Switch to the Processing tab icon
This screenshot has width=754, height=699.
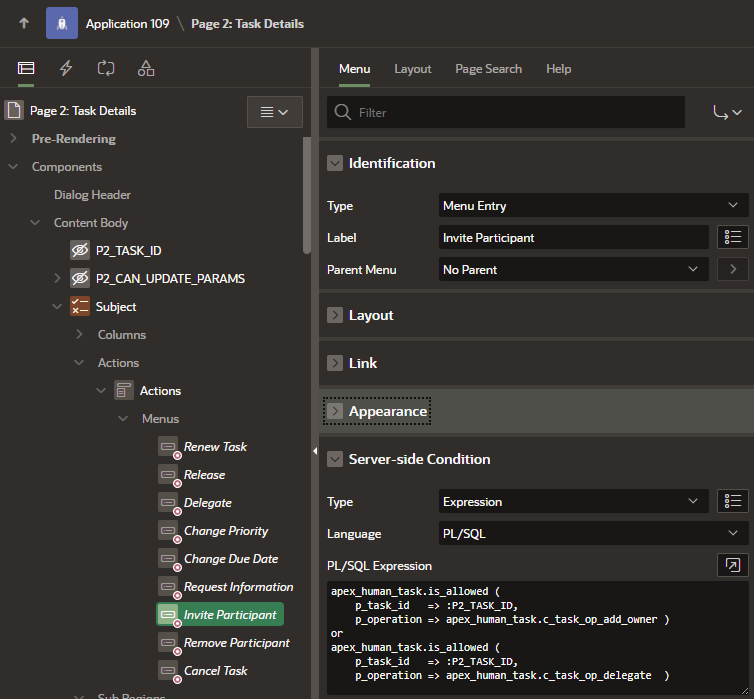[106, 69]
